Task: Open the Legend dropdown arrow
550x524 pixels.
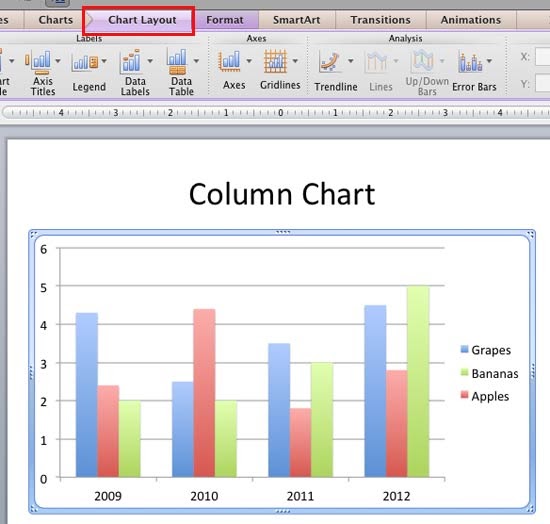Action: [104, 61]
